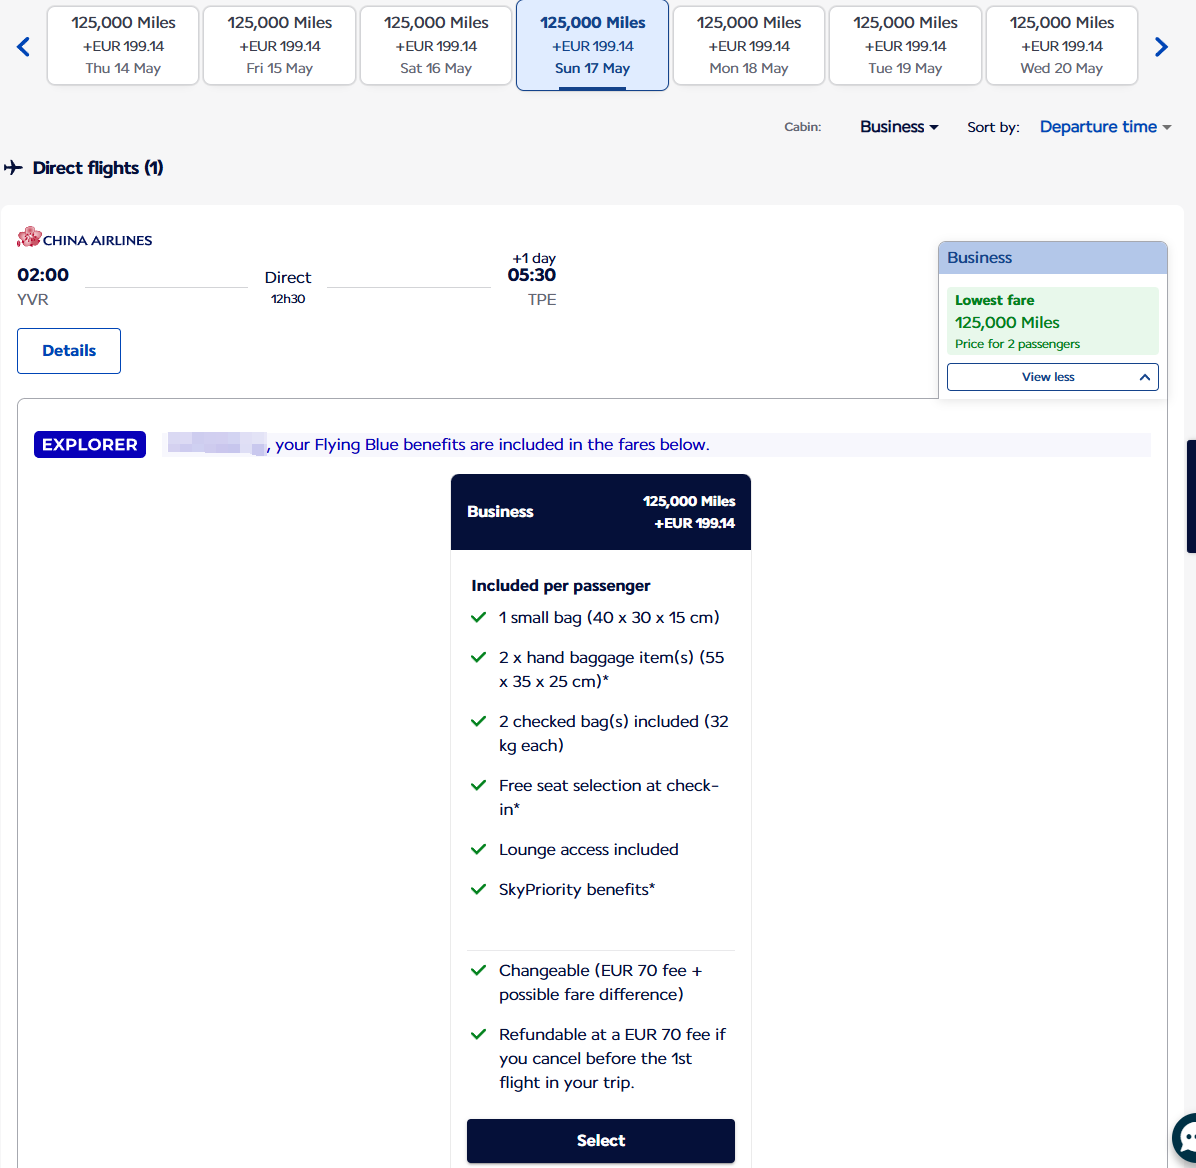This screenshot has height=1168, width=1196.
Task: Click the Business fare card header
Action: click(x=601, y=512)
